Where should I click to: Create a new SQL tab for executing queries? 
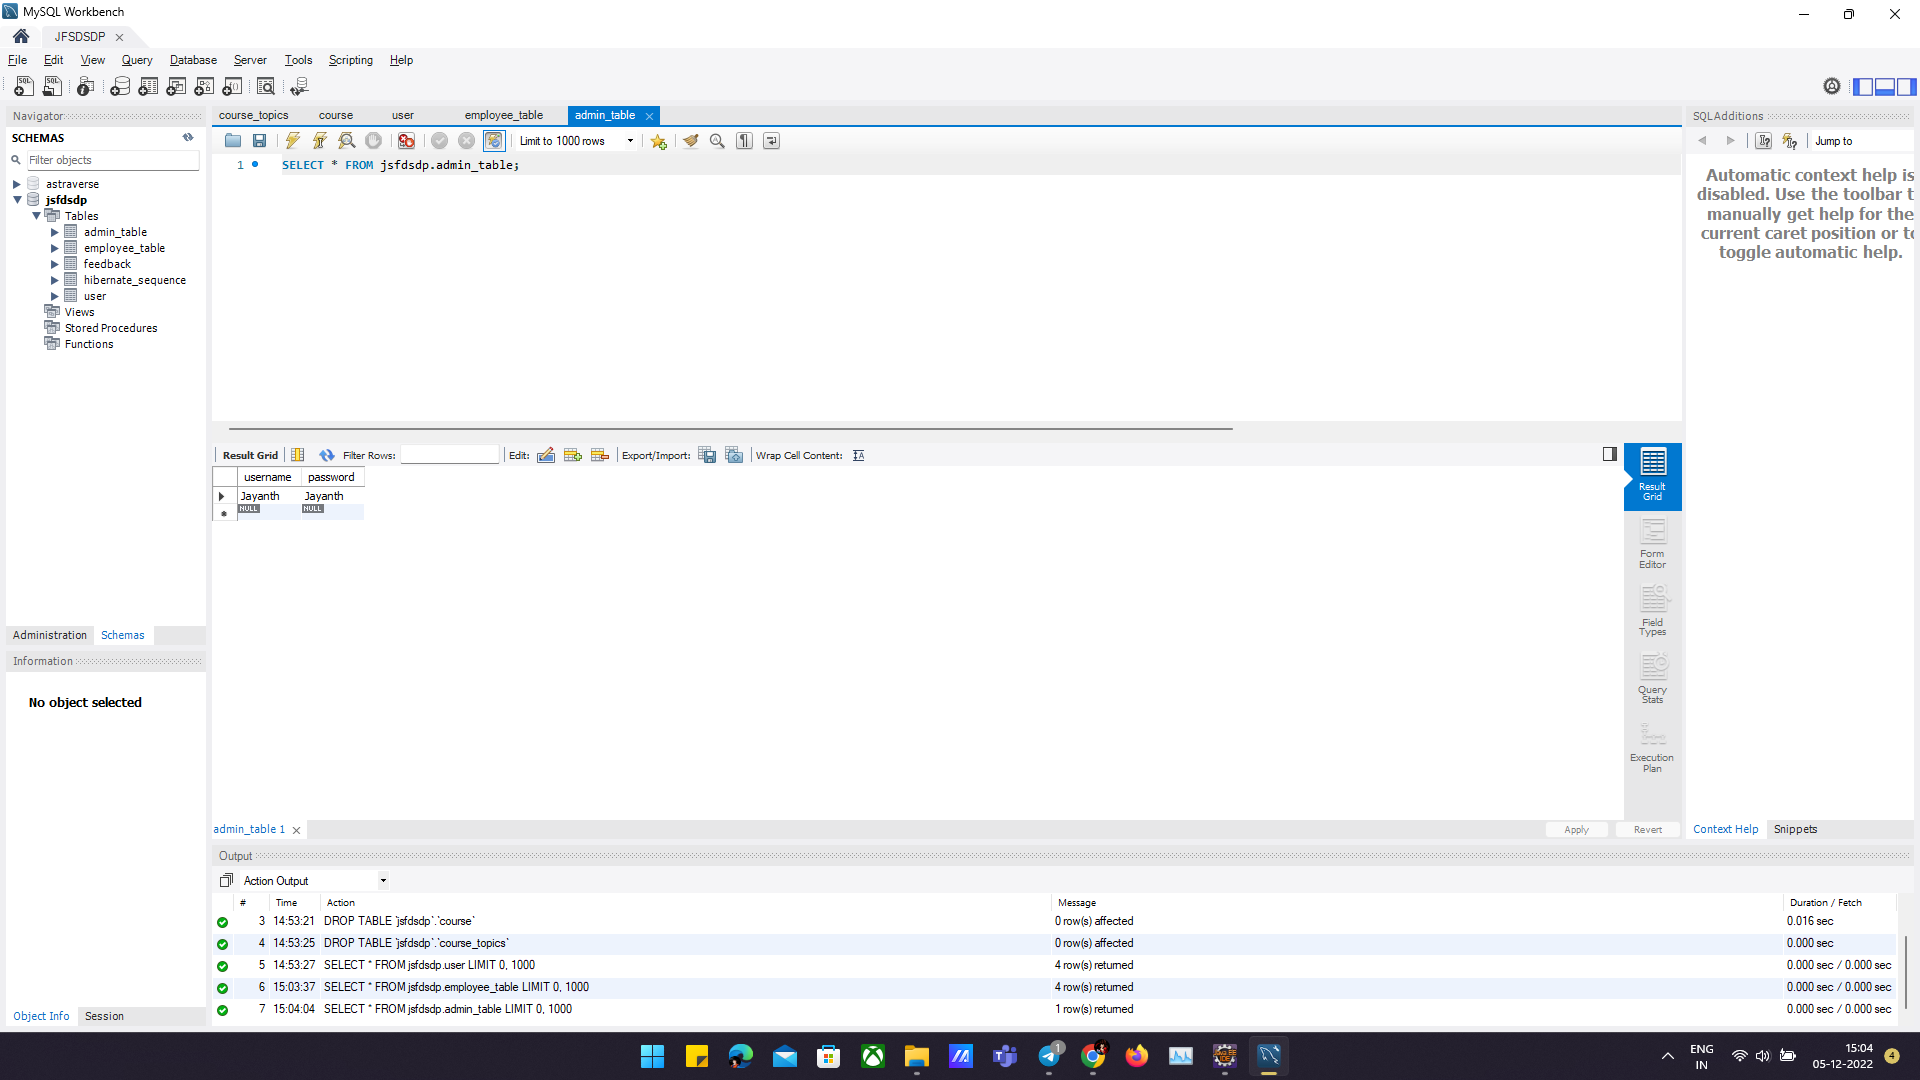coord(22,87)
